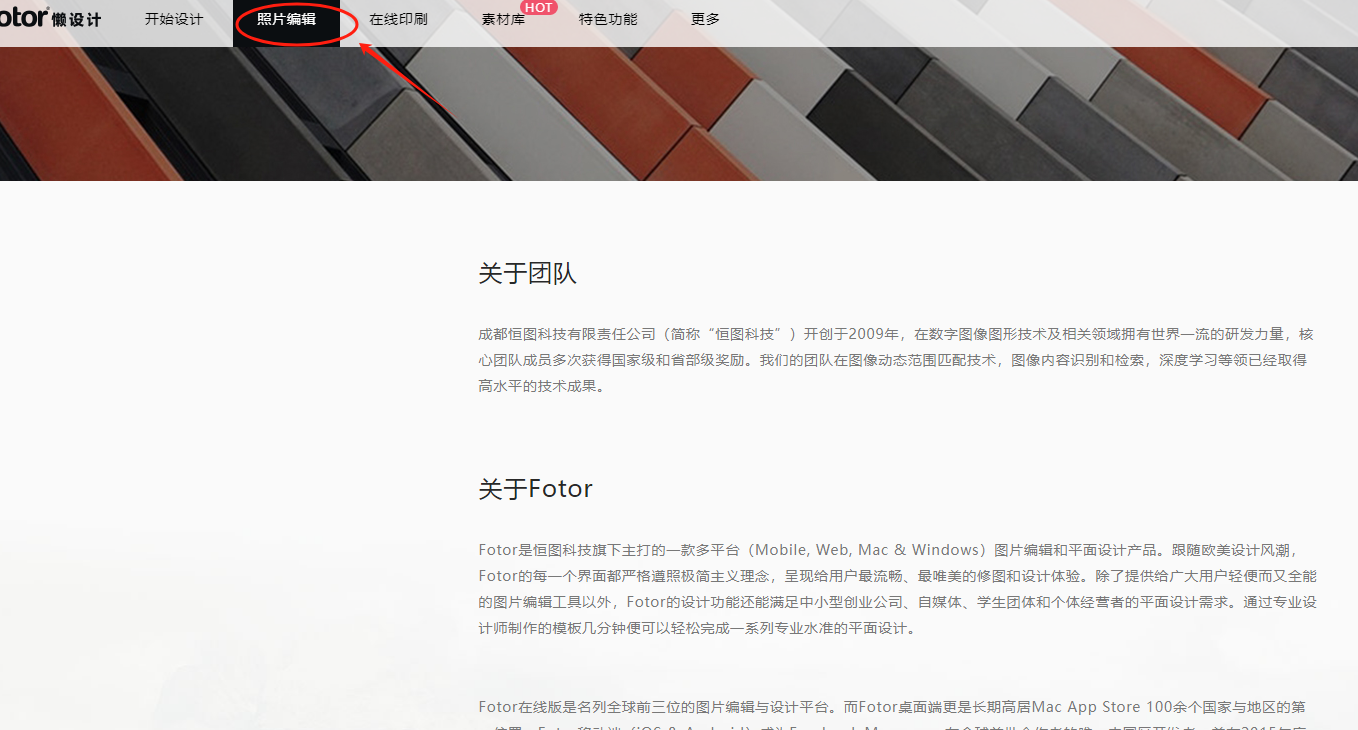Click the 关于团队 heading
Screen dimensions: 1358x730
[527, 273]
